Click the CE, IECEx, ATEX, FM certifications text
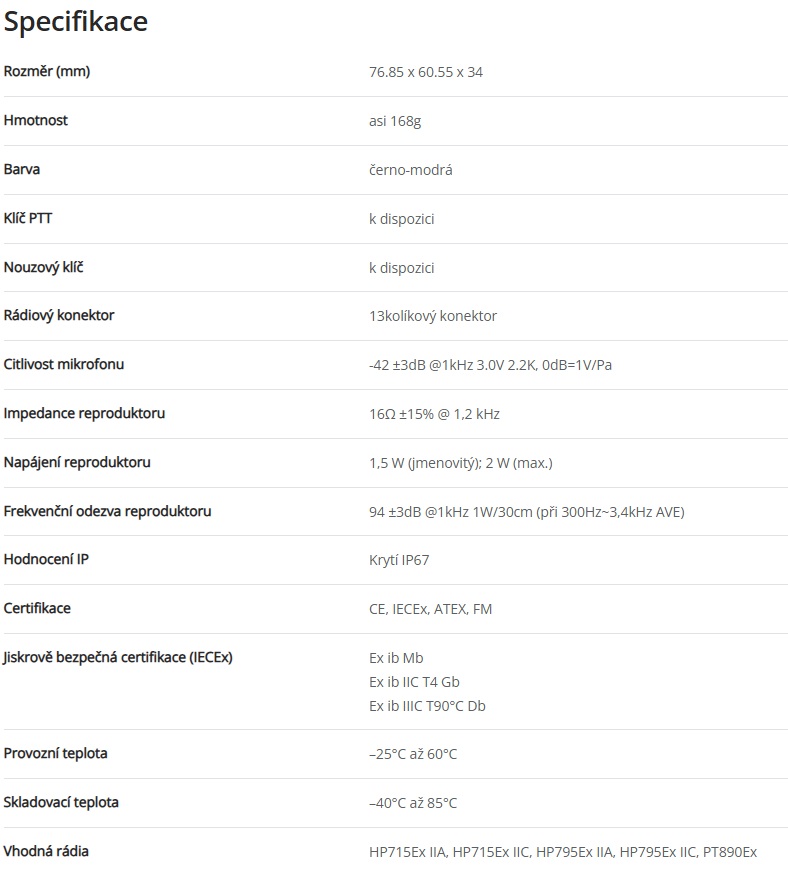Screen dimensions: 788x870 430,609
